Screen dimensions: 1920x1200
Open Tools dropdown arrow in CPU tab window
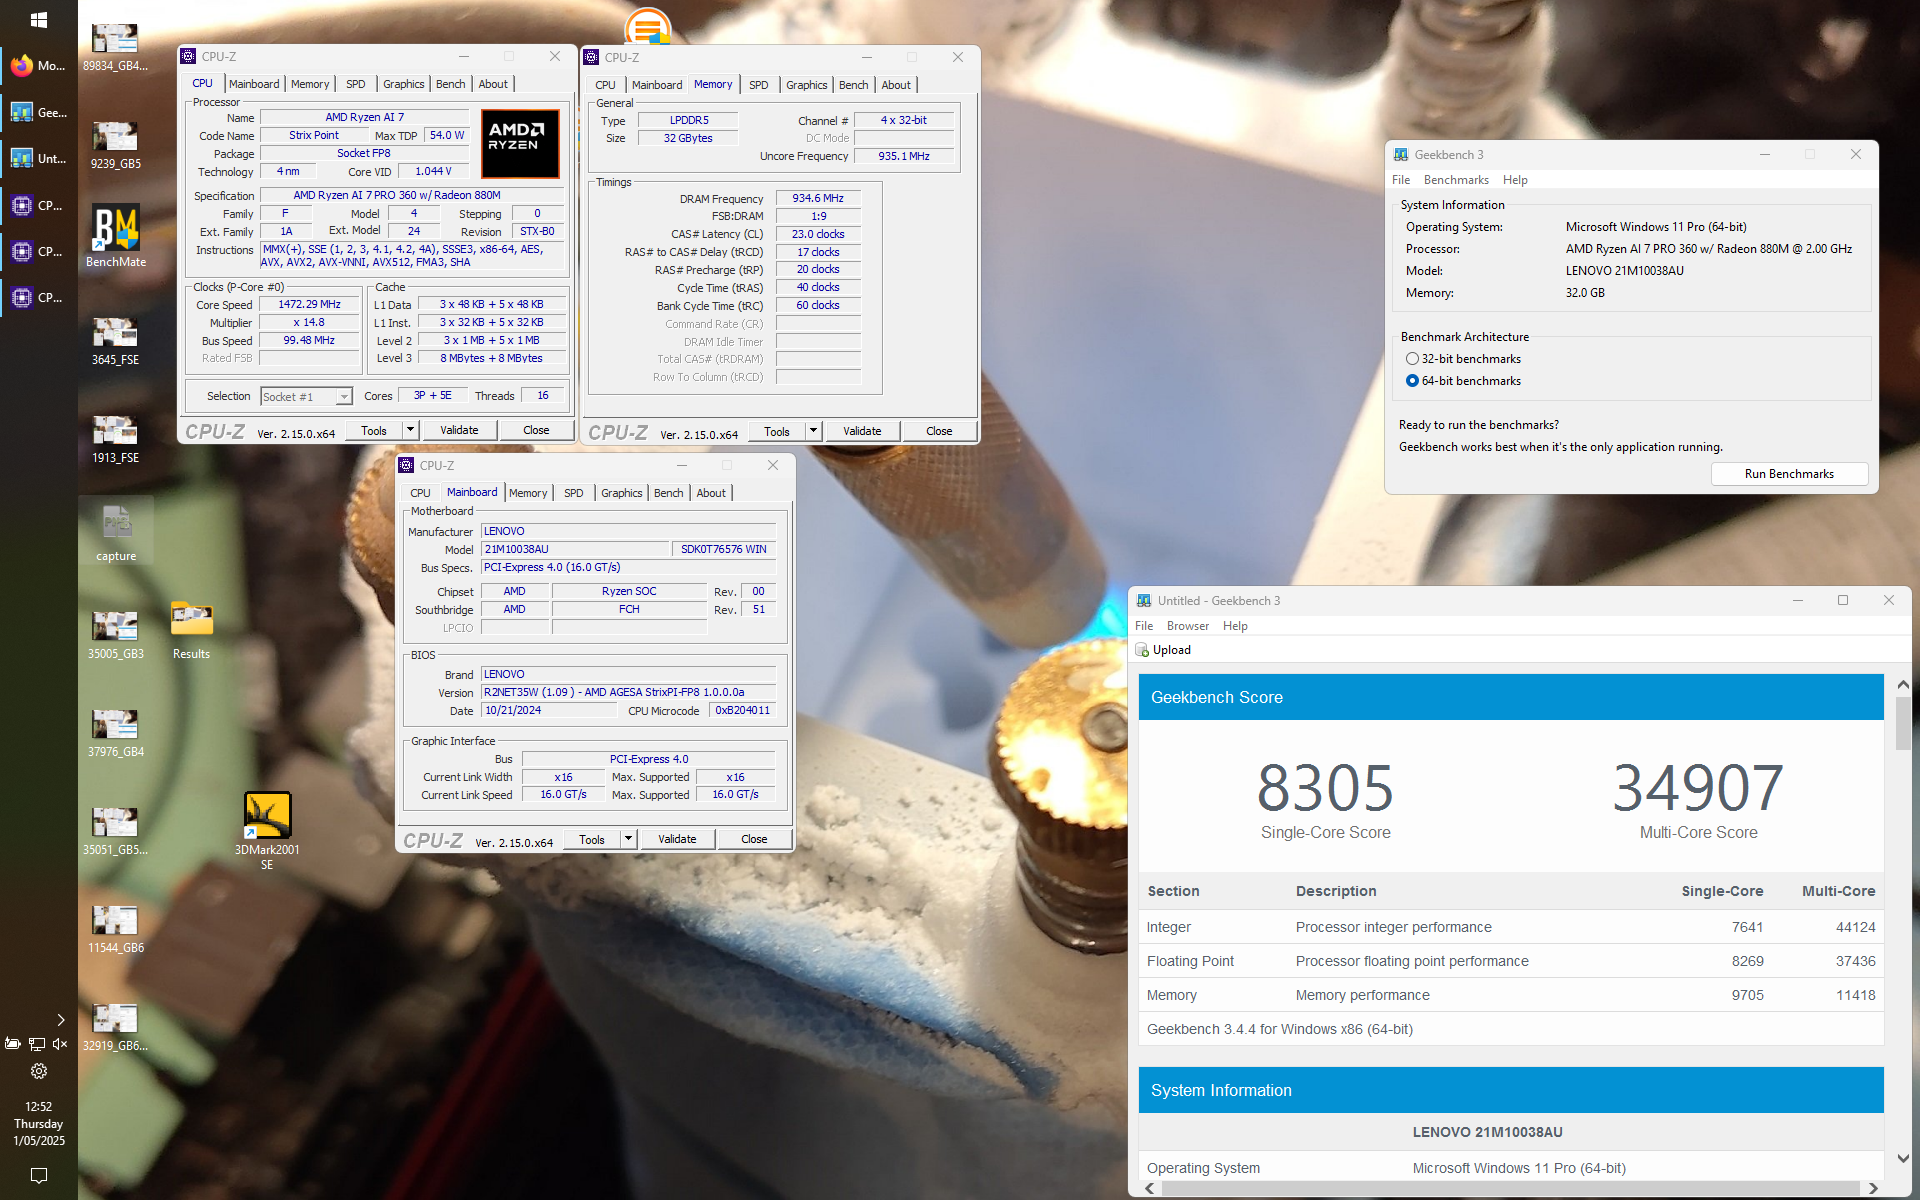click(410, 430)
